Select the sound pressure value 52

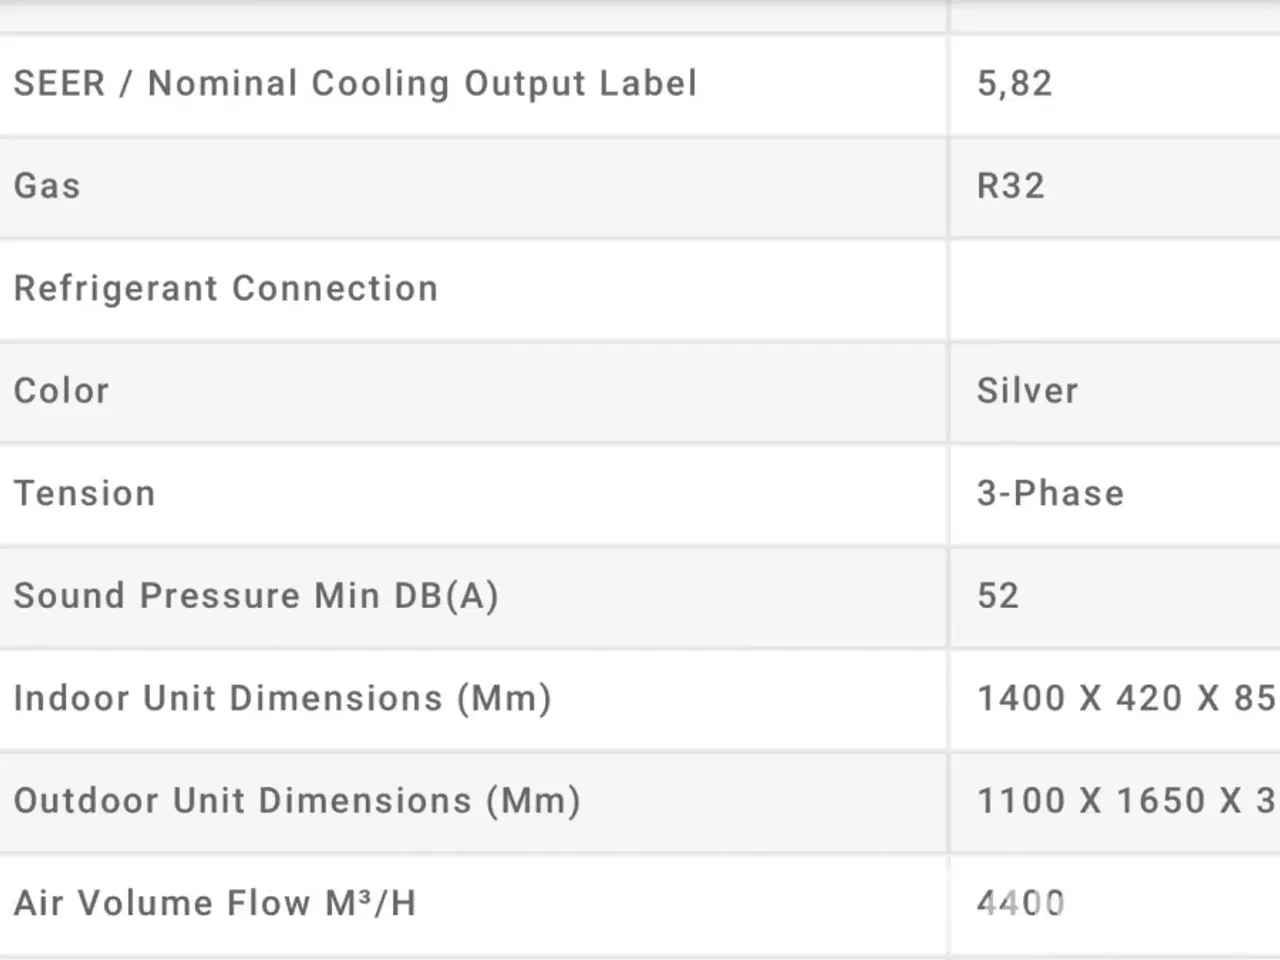click(998, 596)
